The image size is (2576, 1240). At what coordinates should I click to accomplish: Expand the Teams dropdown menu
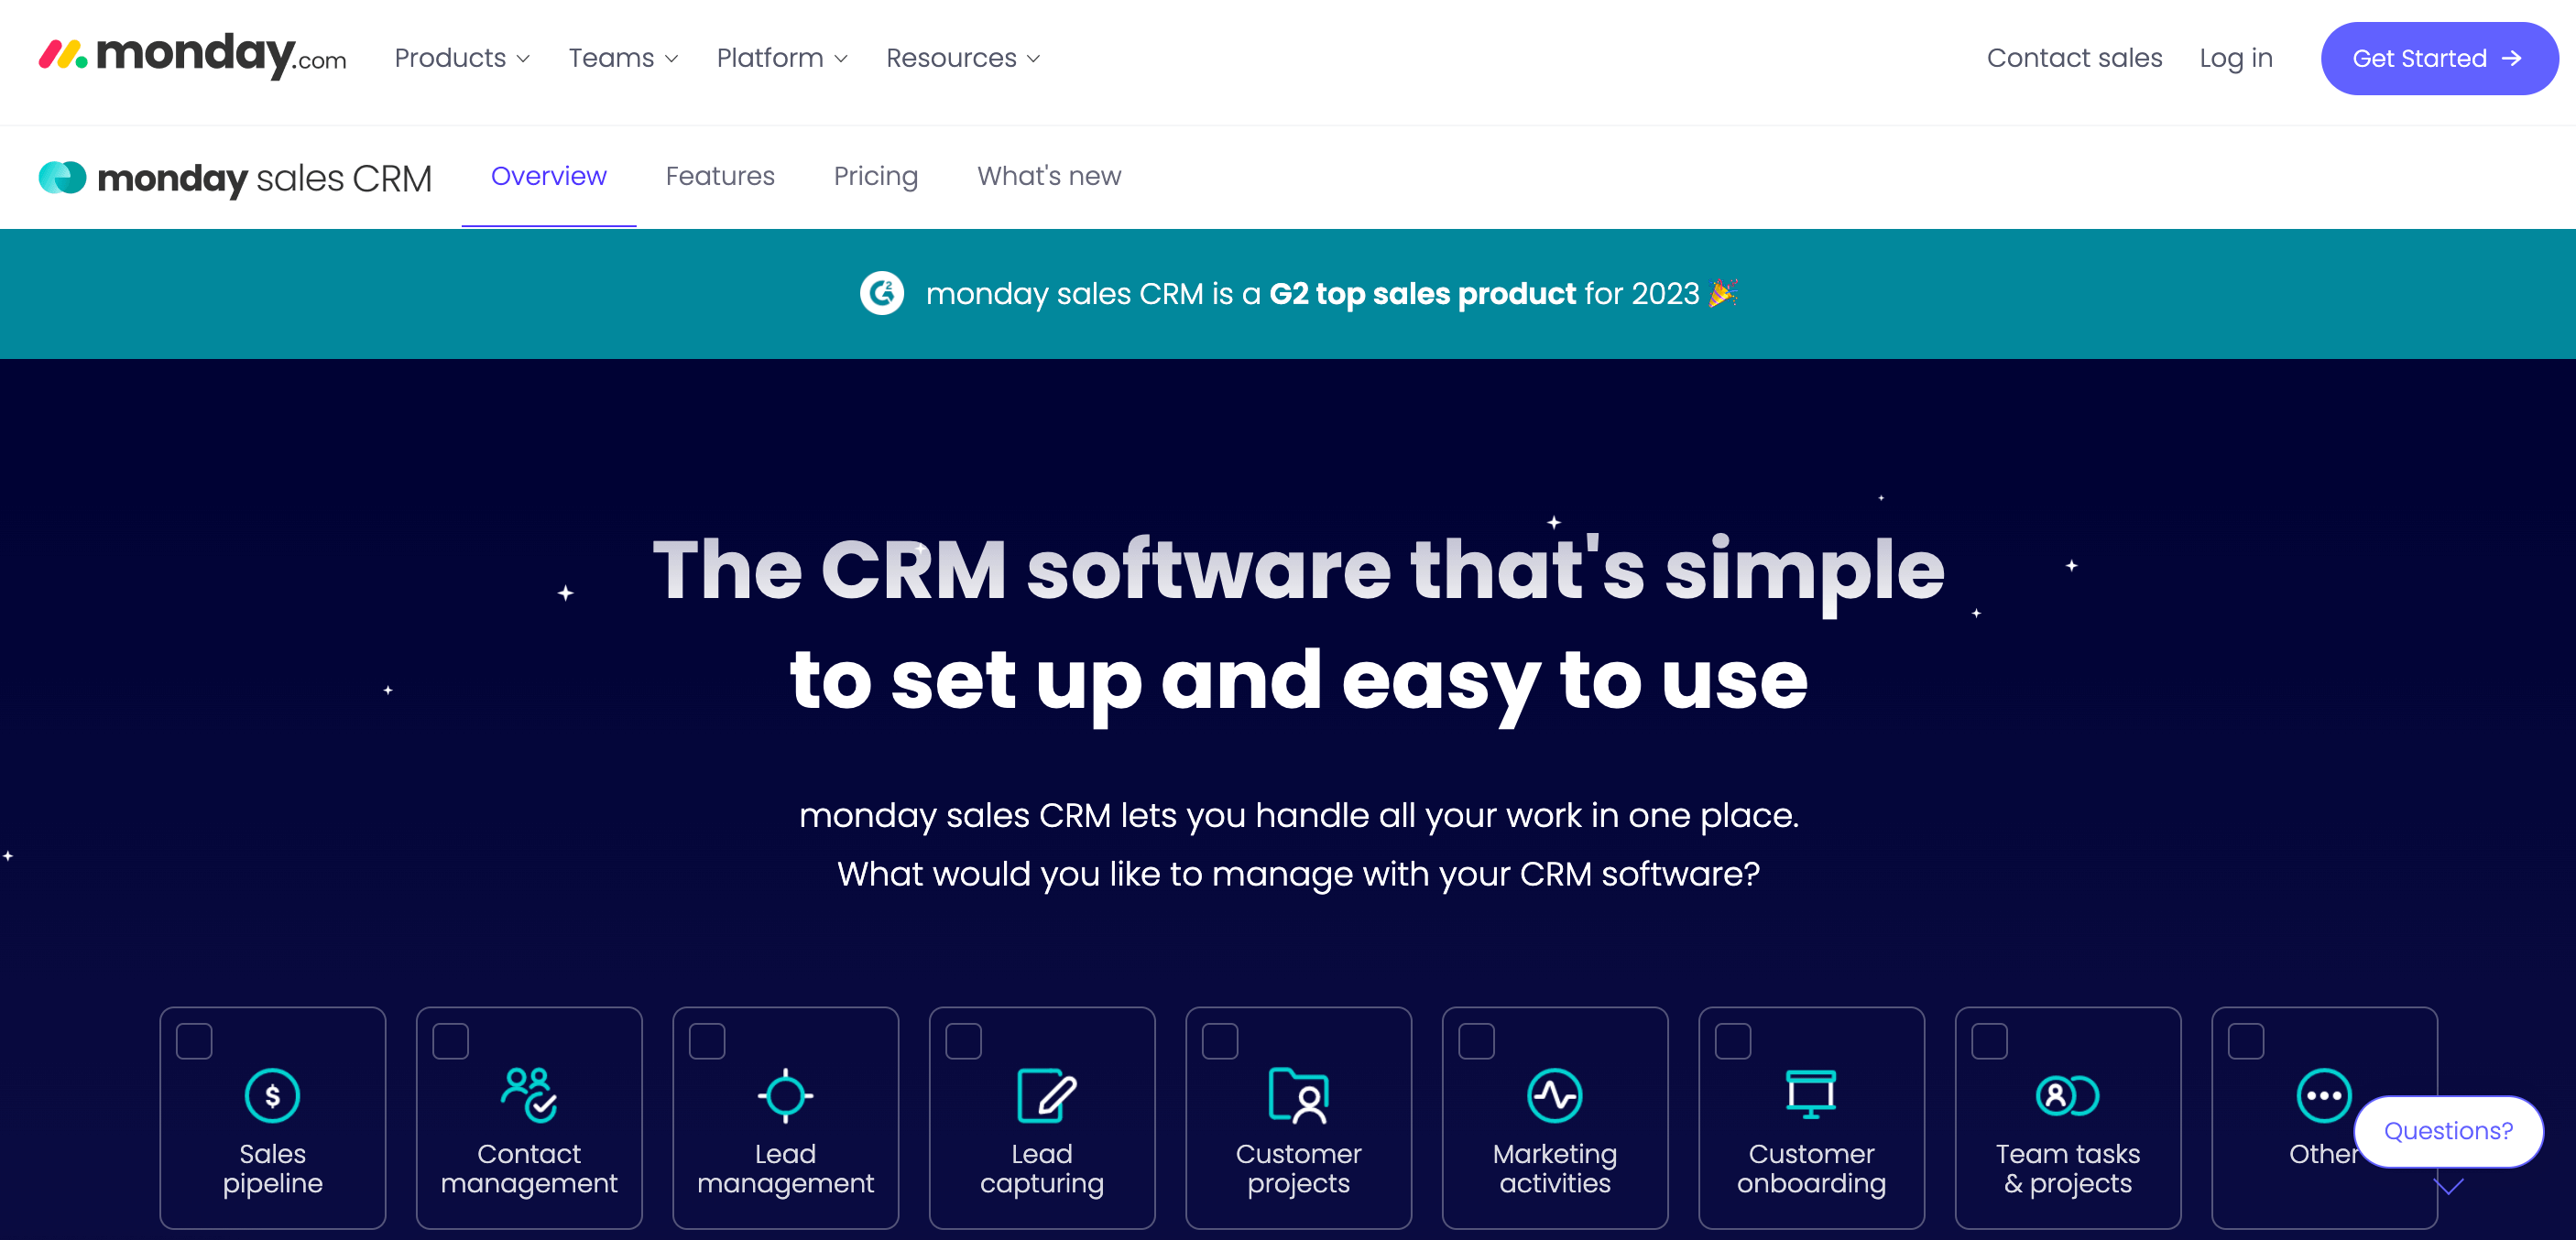624,58
